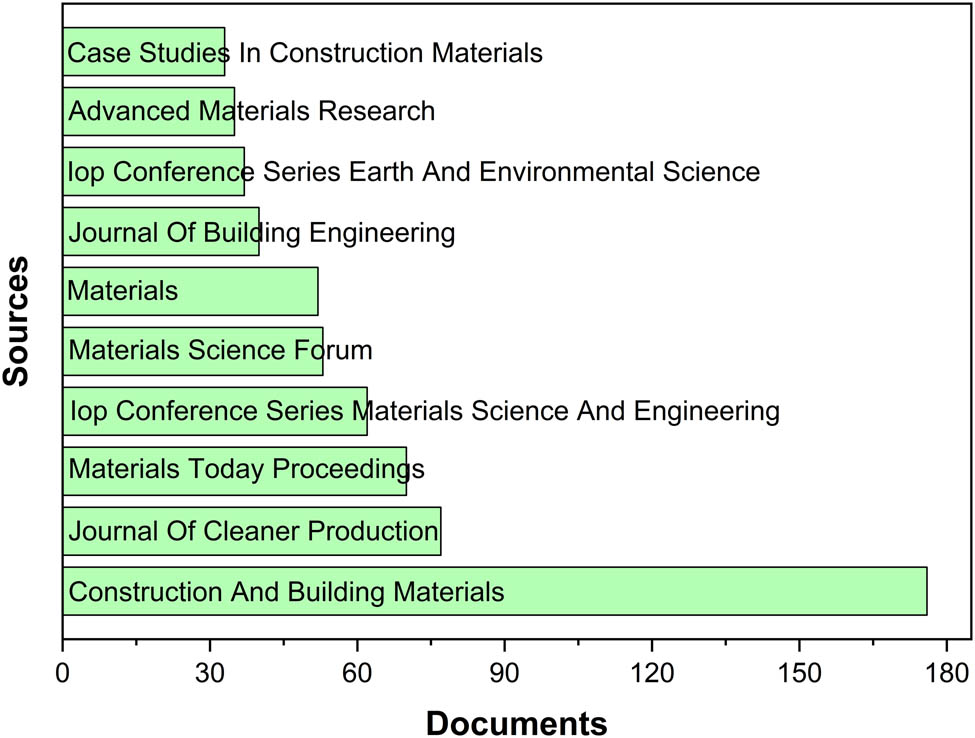Click the 120 tick label

click(x=652, y=674)
